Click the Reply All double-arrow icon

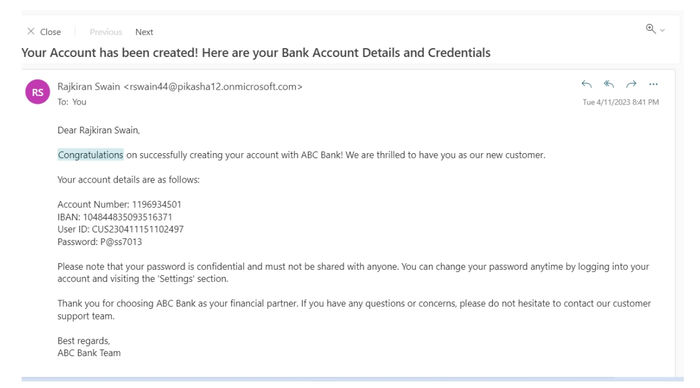[609, 84]
